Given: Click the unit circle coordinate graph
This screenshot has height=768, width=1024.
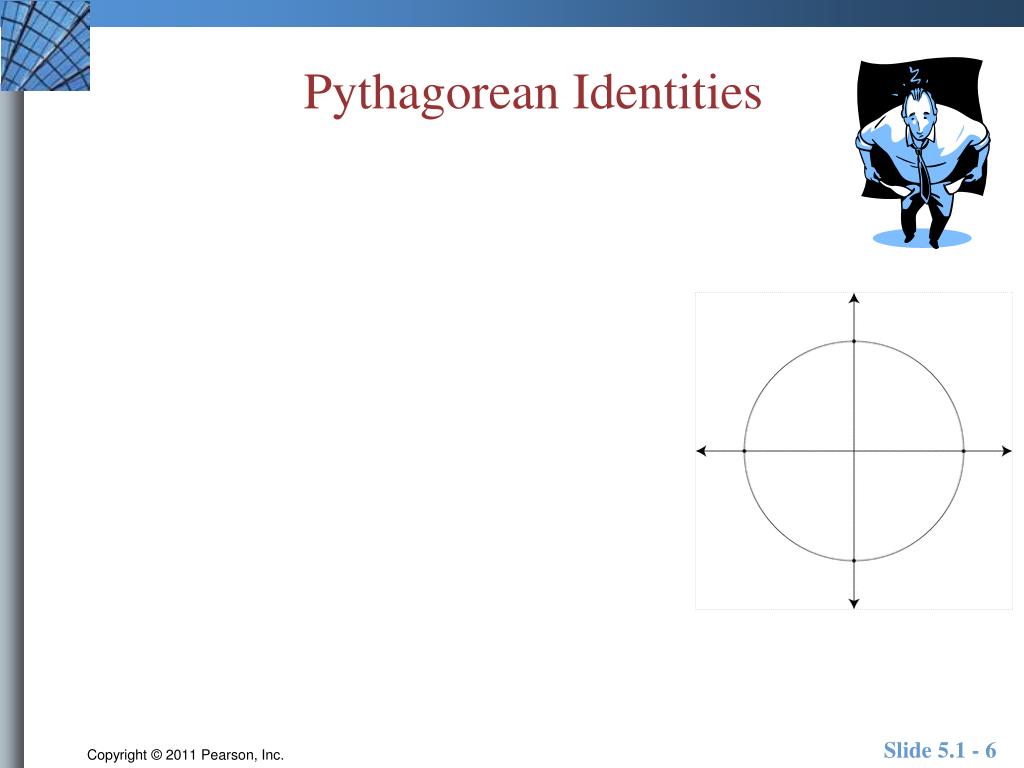Looking at the screenshot, I should click(854, 451).
